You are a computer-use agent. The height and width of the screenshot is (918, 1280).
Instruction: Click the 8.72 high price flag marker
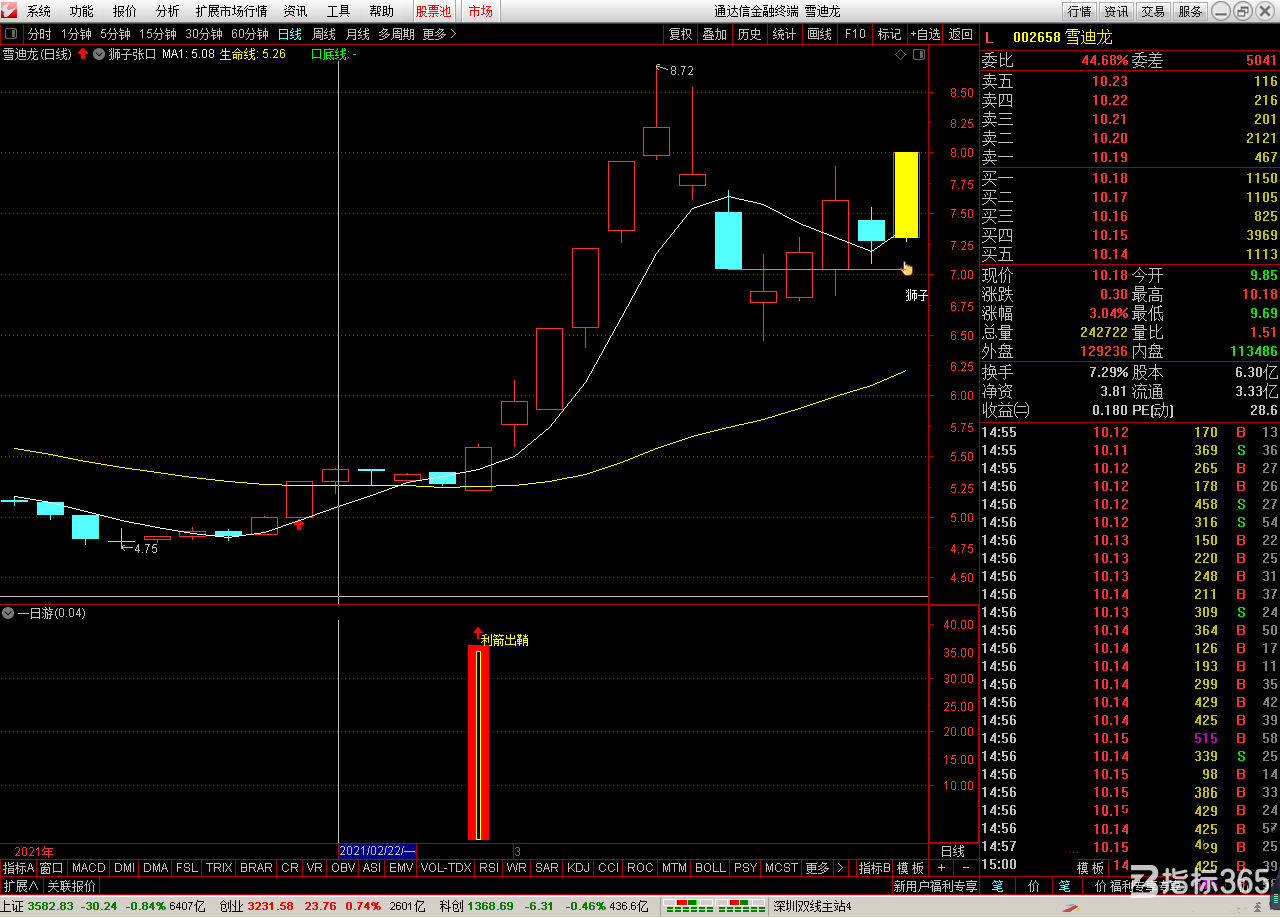click(x=676, y=71)
